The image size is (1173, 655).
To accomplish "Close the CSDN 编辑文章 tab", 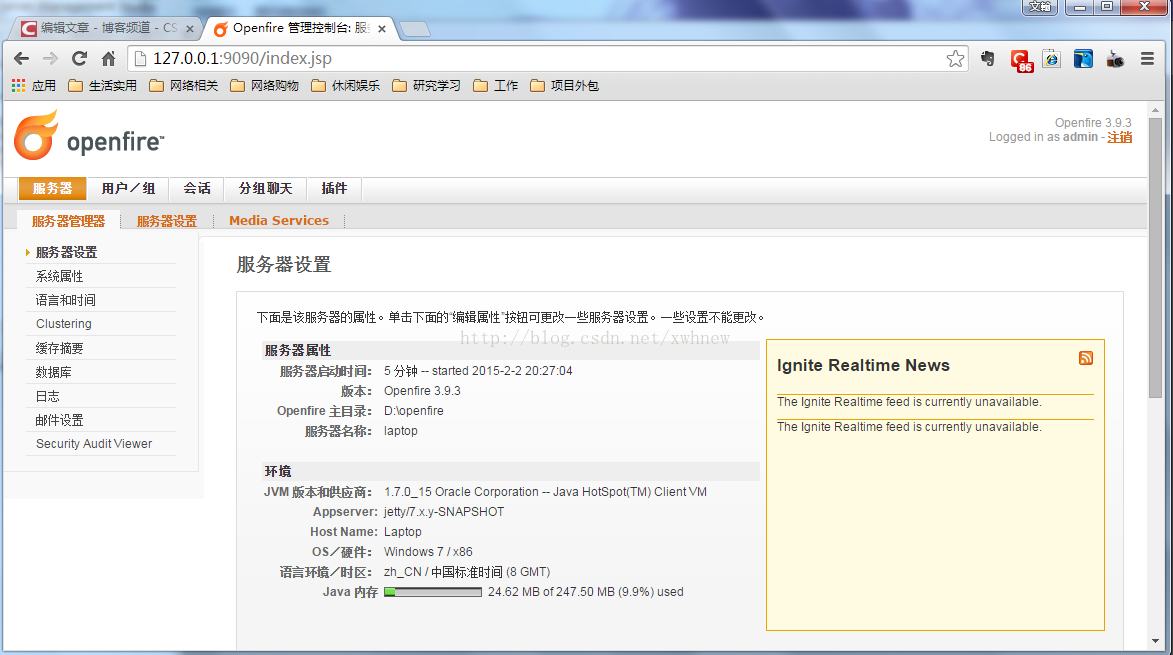I will pyautogui.click(x=189, y=29).
